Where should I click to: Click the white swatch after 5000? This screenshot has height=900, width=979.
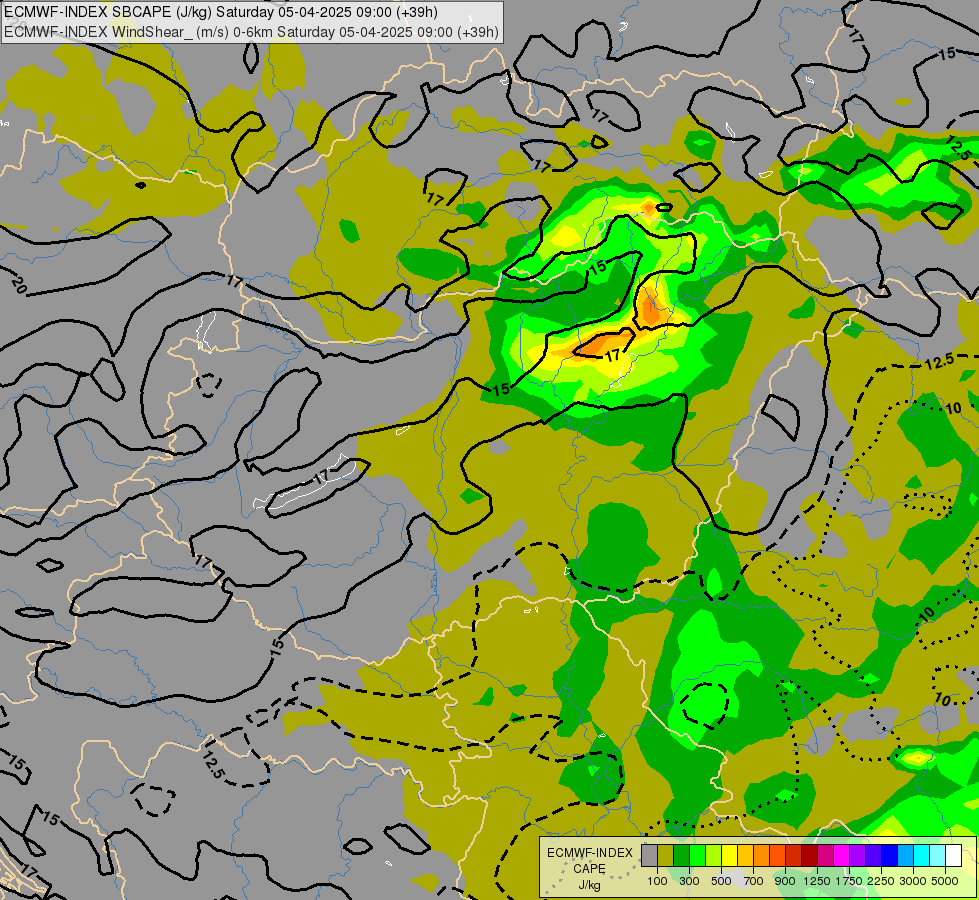coord(953,855)
